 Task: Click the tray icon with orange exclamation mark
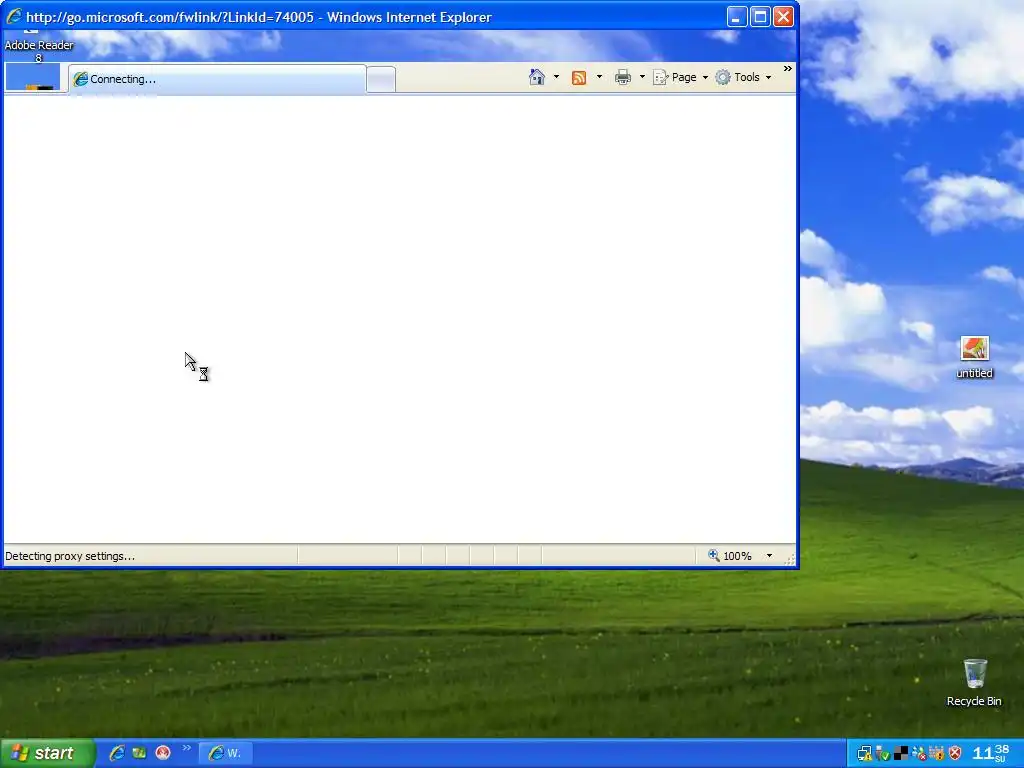tap(936, 754)
